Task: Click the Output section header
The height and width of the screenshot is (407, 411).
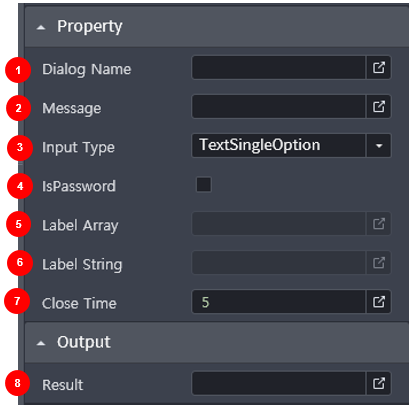Action: [217, 342]
